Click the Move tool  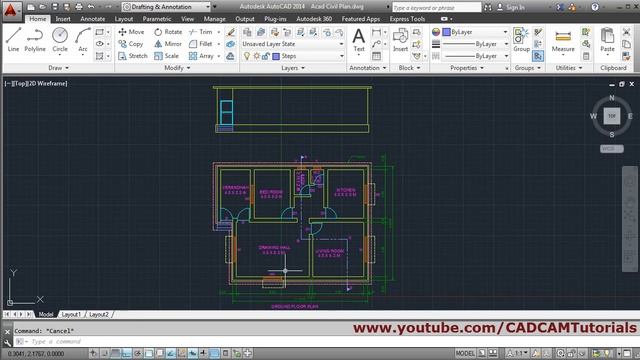pyautogui.click(x=131, y=32)
